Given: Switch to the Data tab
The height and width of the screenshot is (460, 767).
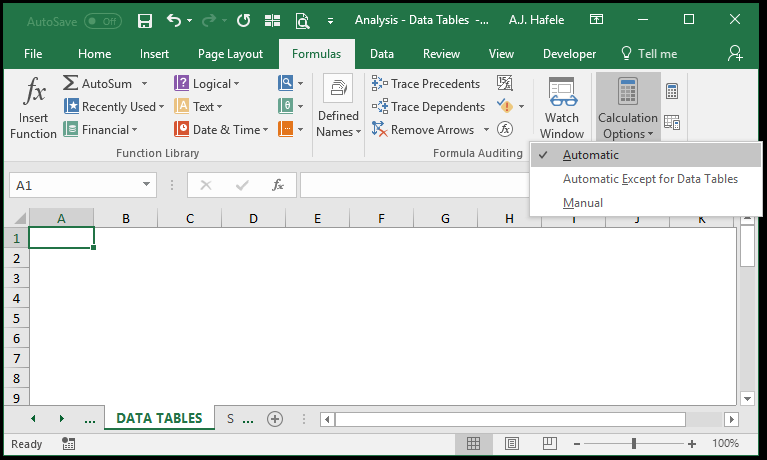Looking at the screenshot, I should coord(382,54).
